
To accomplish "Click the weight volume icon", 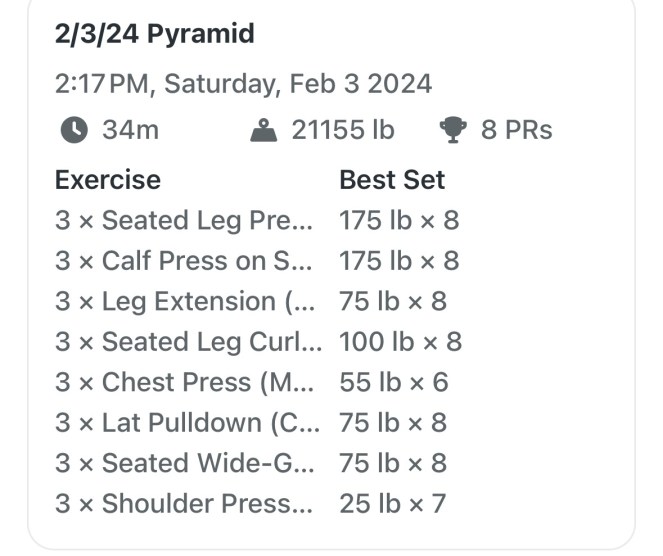I will (263, 130).
